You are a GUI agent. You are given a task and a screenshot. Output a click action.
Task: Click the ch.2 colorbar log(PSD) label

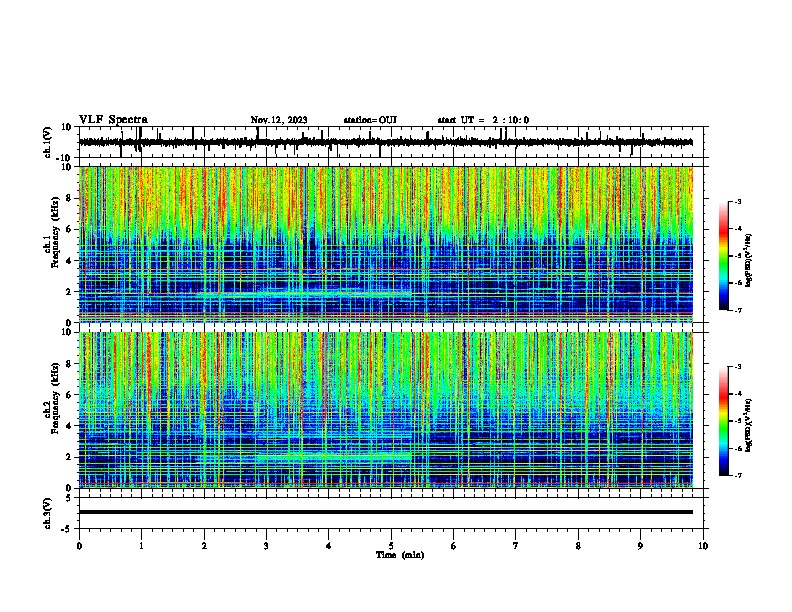749,426
